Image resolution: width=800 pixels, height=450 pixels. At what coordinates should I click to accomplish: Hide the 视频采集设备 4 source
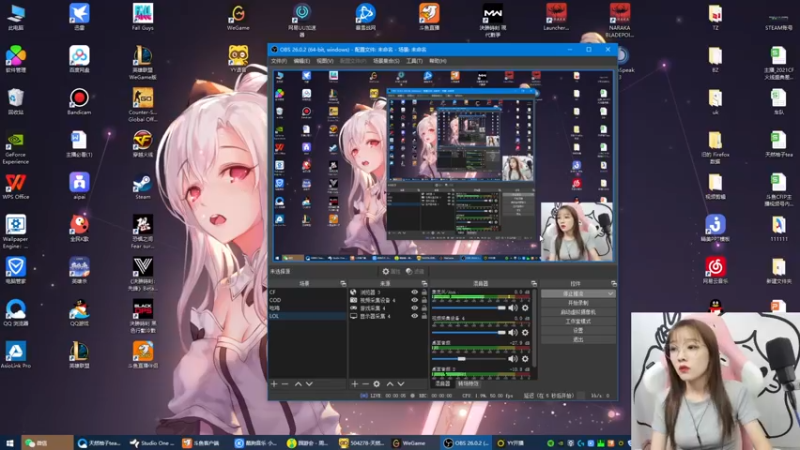point(414,300)
